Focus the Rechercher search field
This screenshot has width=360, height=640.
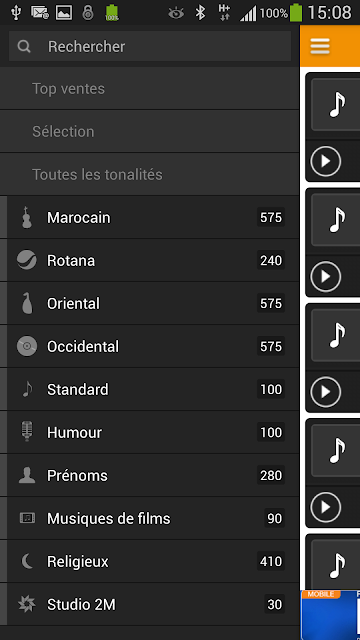(150, 46)
